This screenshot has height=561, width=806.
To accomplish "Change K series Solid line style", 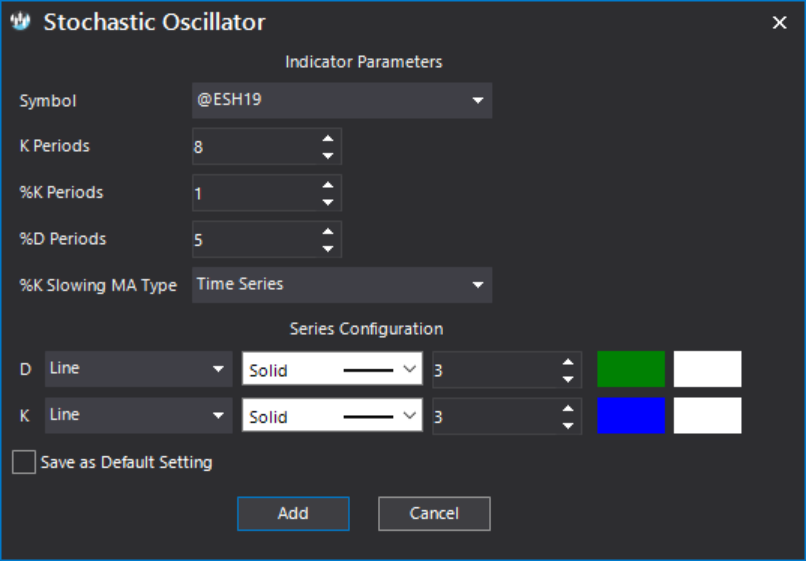I will [x=332, y=415].
